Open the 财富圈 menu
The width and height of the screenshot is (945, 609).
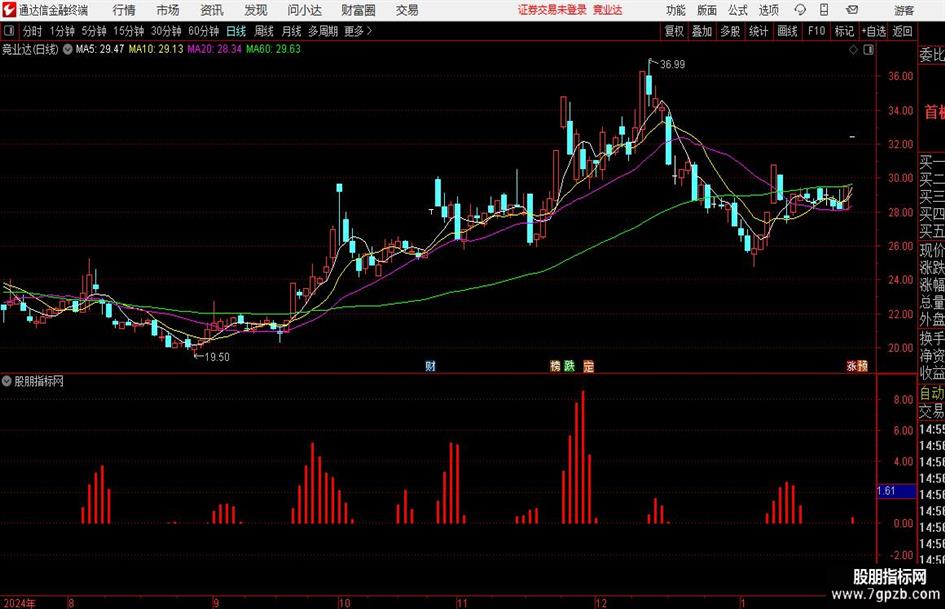coord(358,10)
